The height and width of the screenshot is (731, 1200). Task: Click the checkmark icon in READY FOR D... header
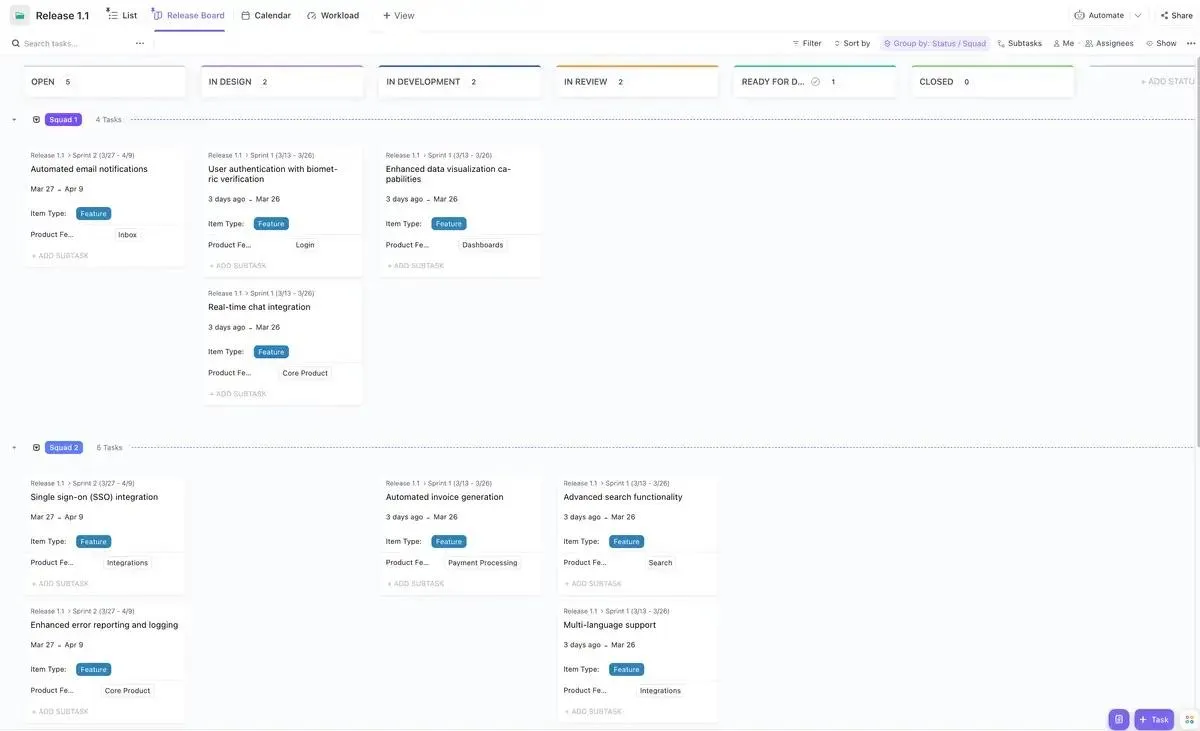[815, 82]
